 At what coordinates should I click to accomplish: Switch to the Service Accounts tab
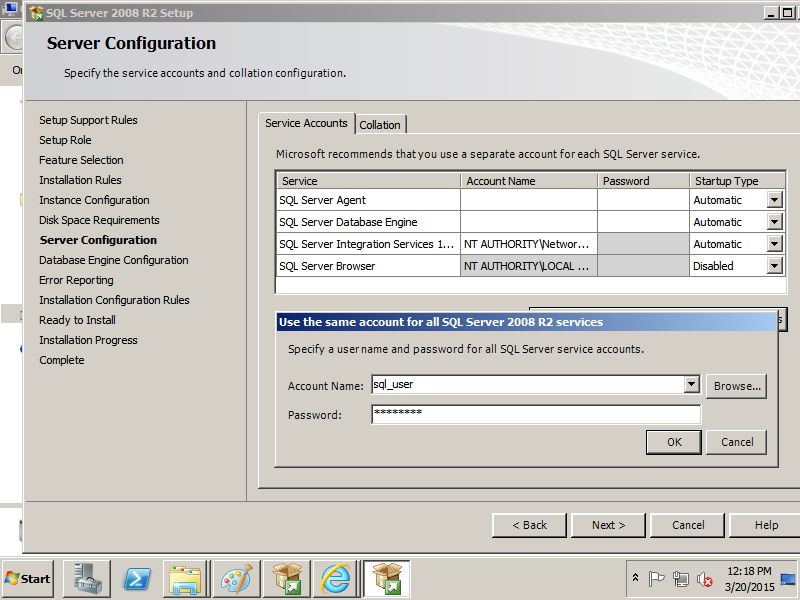point(306,123)
